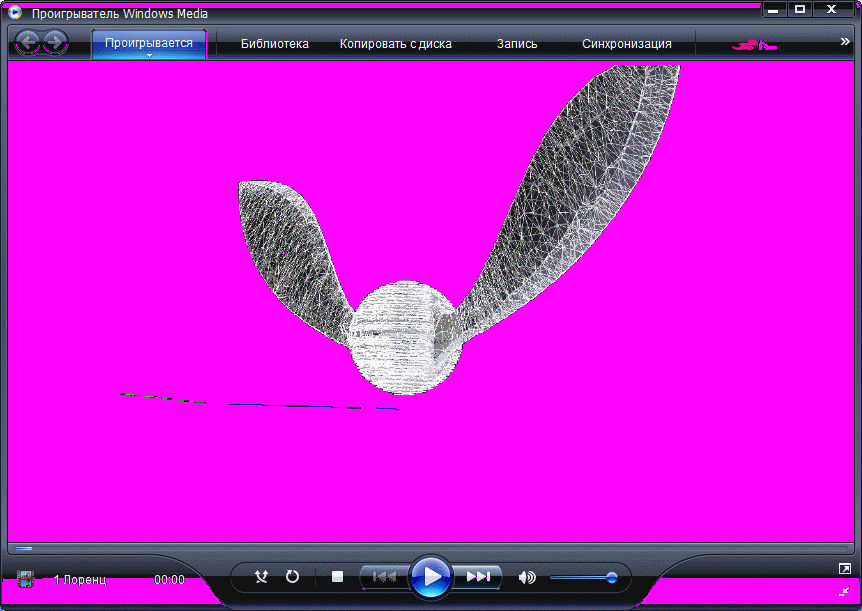Mute the sound with the speaker icon
Image resolution: width=862 pixels, height=611 pixels.
(x=527, y=577)
